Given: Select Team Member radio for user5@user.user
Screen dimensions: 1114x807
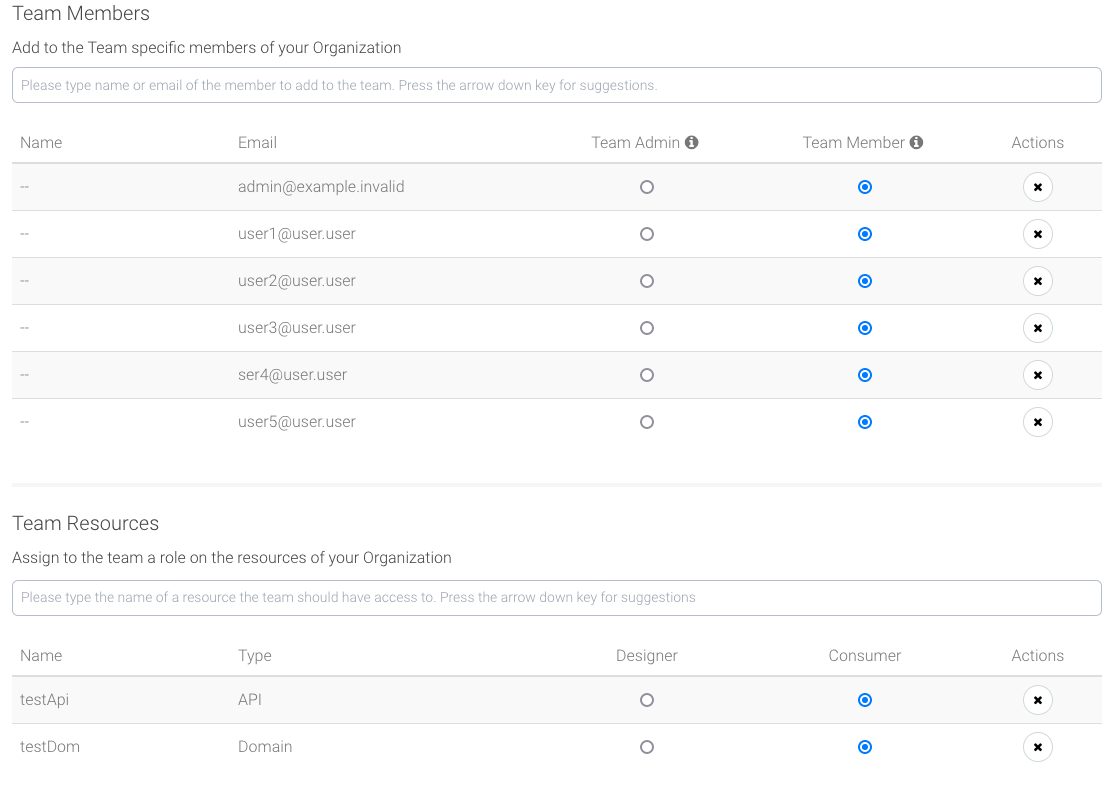Looking at the screenshot, I should (x=865, y=422).
